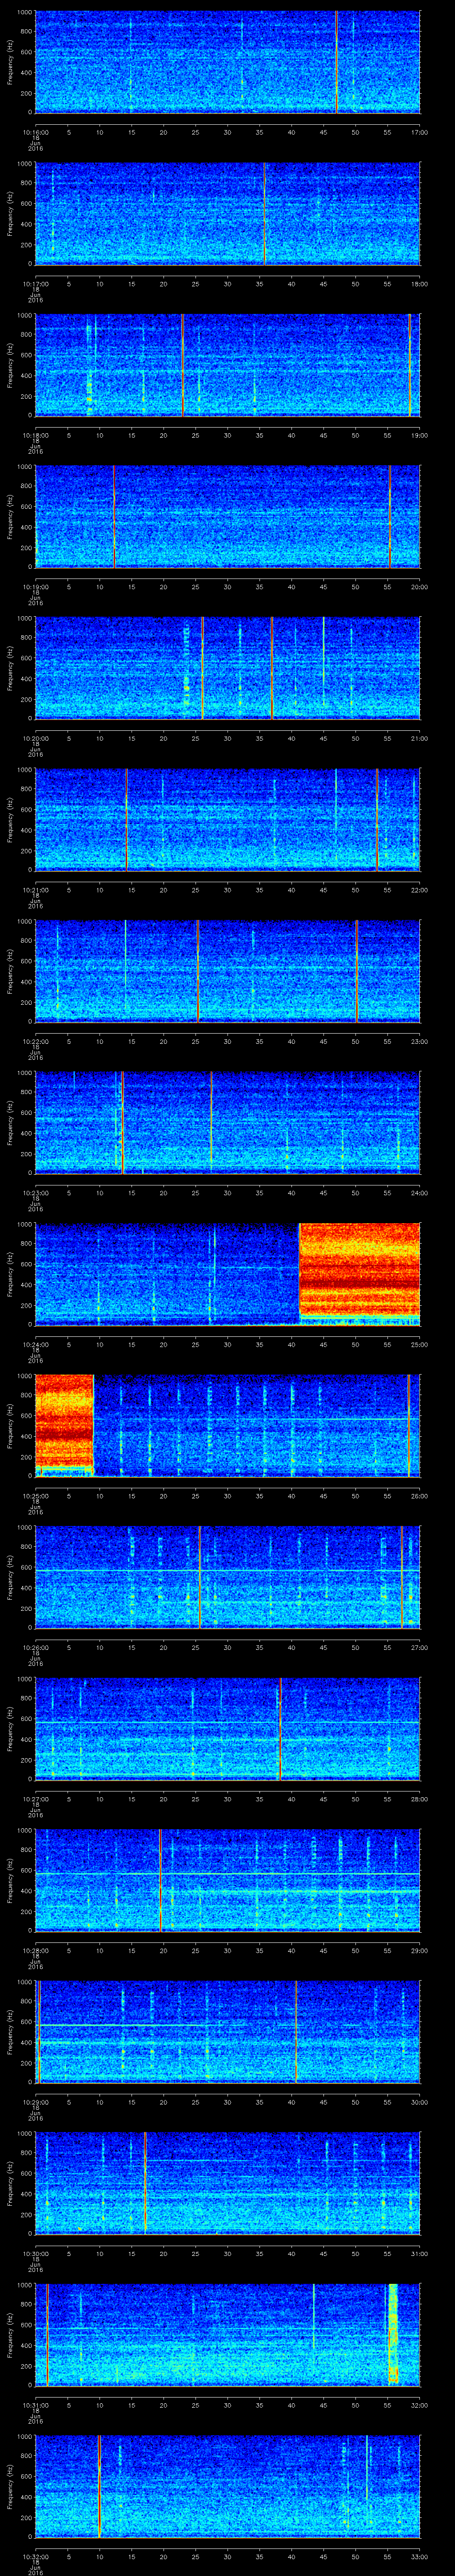Click the 10:16:00 start time label
This screenshot has height=2576, width=455.
(36, 132)
